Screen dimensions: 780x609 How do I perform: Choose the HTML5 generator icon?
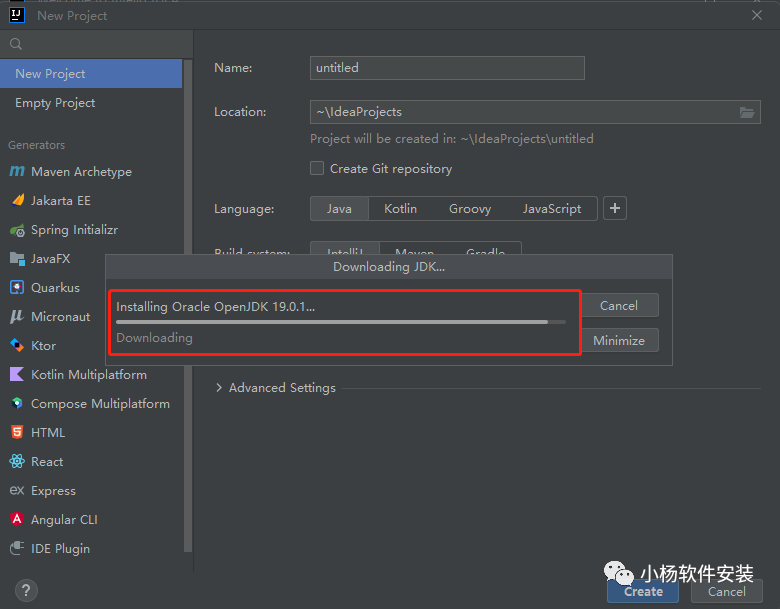click(17, 433)
